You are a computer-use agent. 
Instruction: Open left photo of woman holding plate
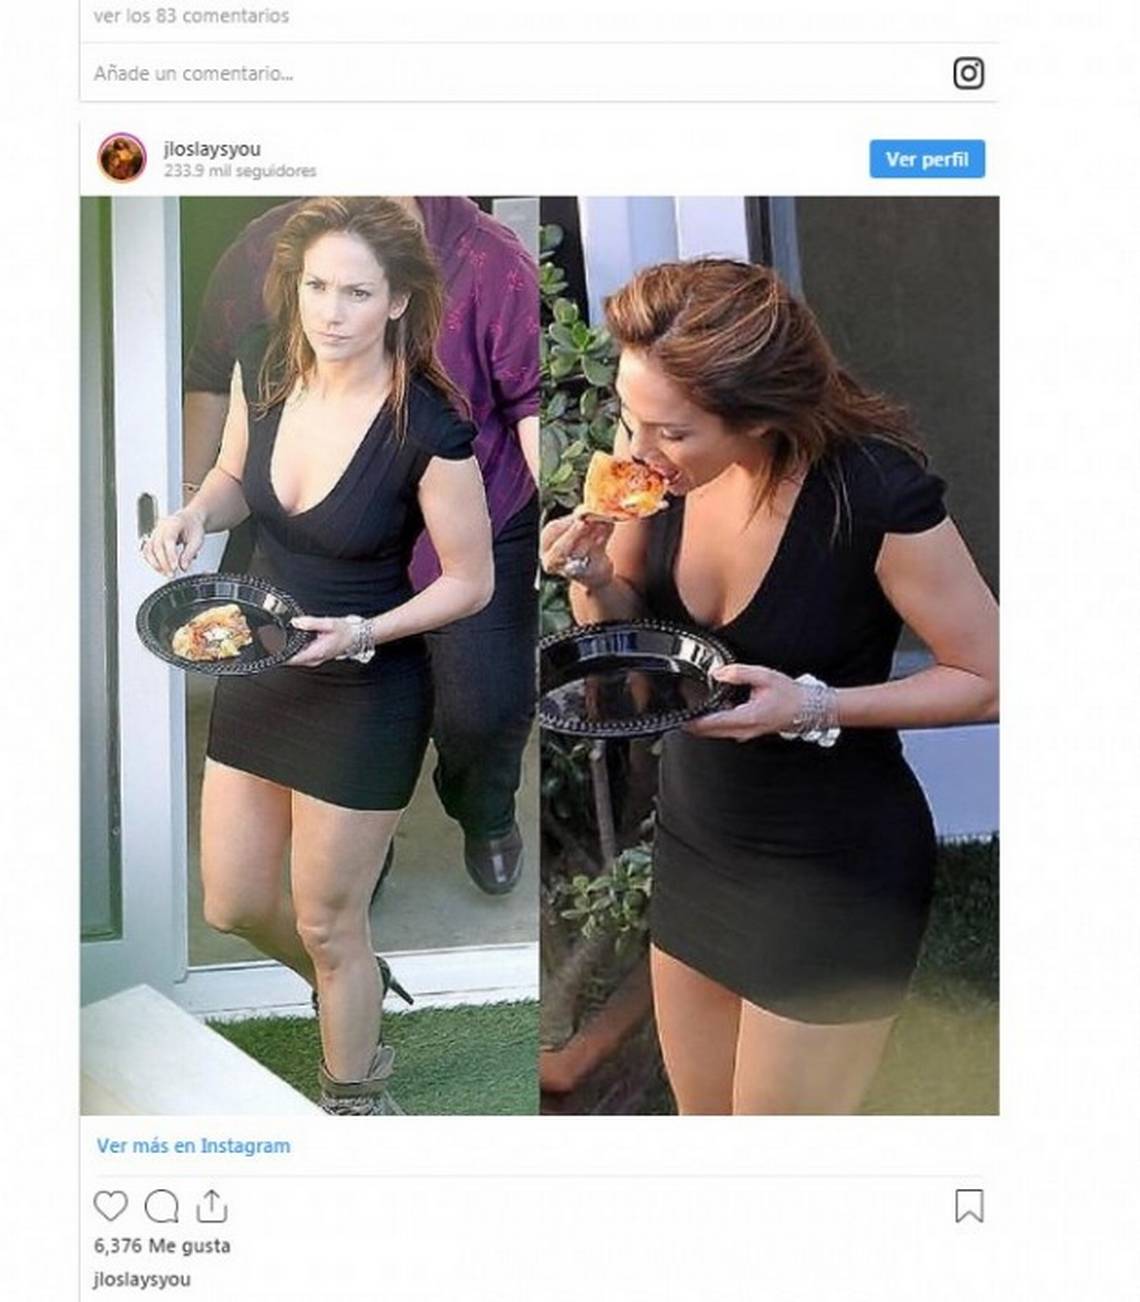[x=310, y=655]
